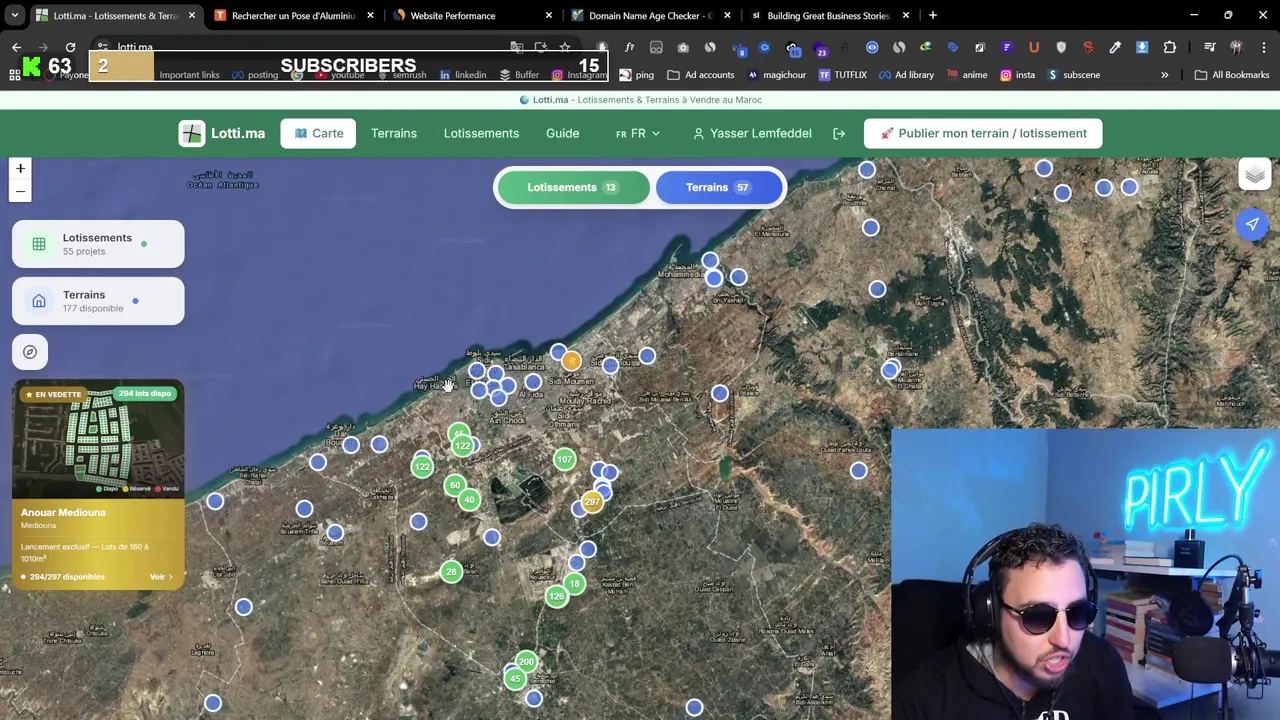The height and width of the screenshot is (720, 1280).
Task: Click the Lotti.ma logo icon
Action: [192, 133]
